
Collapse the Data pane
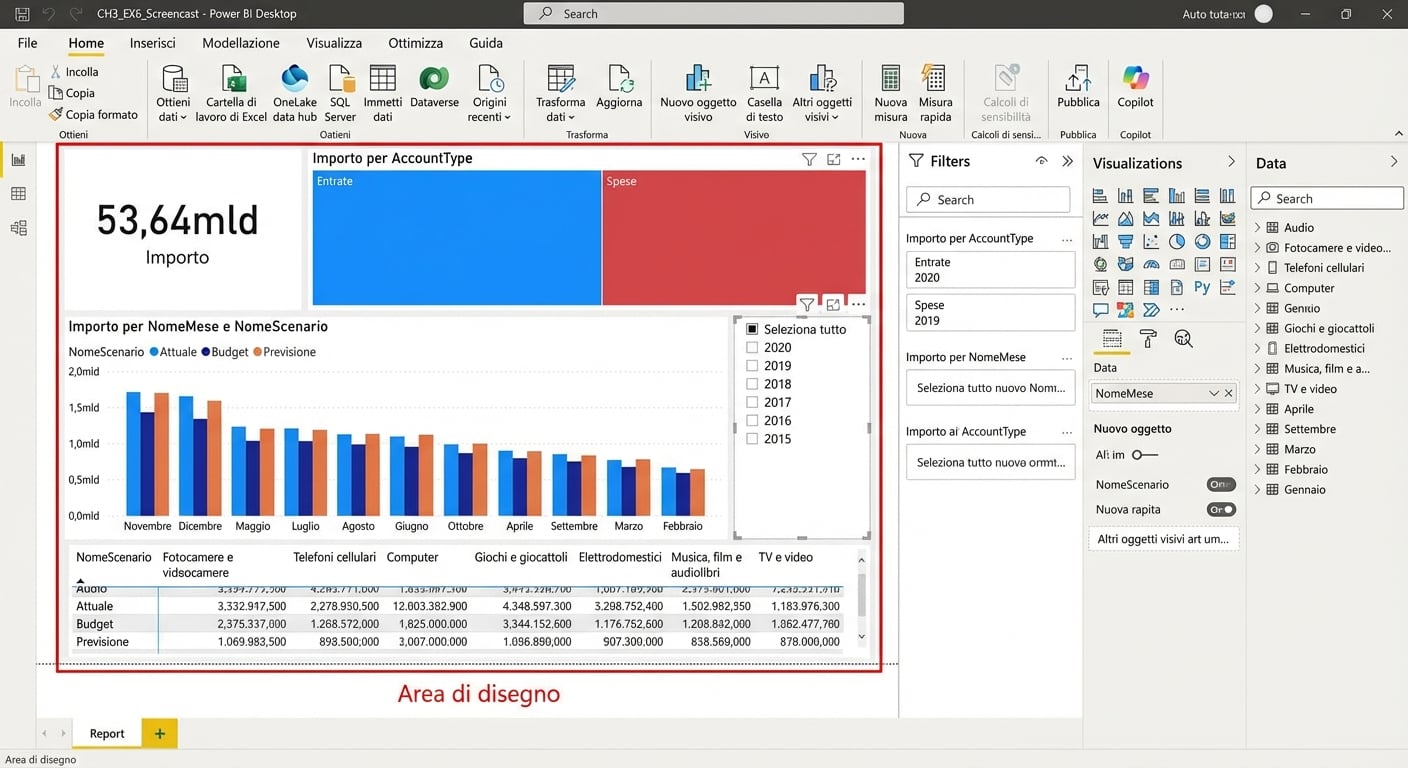click(1394, 162)
